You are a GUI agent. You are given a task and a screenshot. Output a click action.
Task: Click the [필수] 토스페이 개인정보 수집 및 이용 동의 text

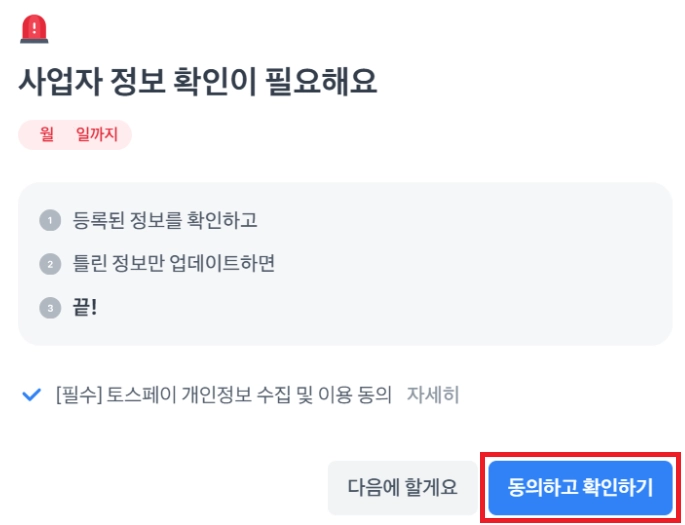point(224,394)
